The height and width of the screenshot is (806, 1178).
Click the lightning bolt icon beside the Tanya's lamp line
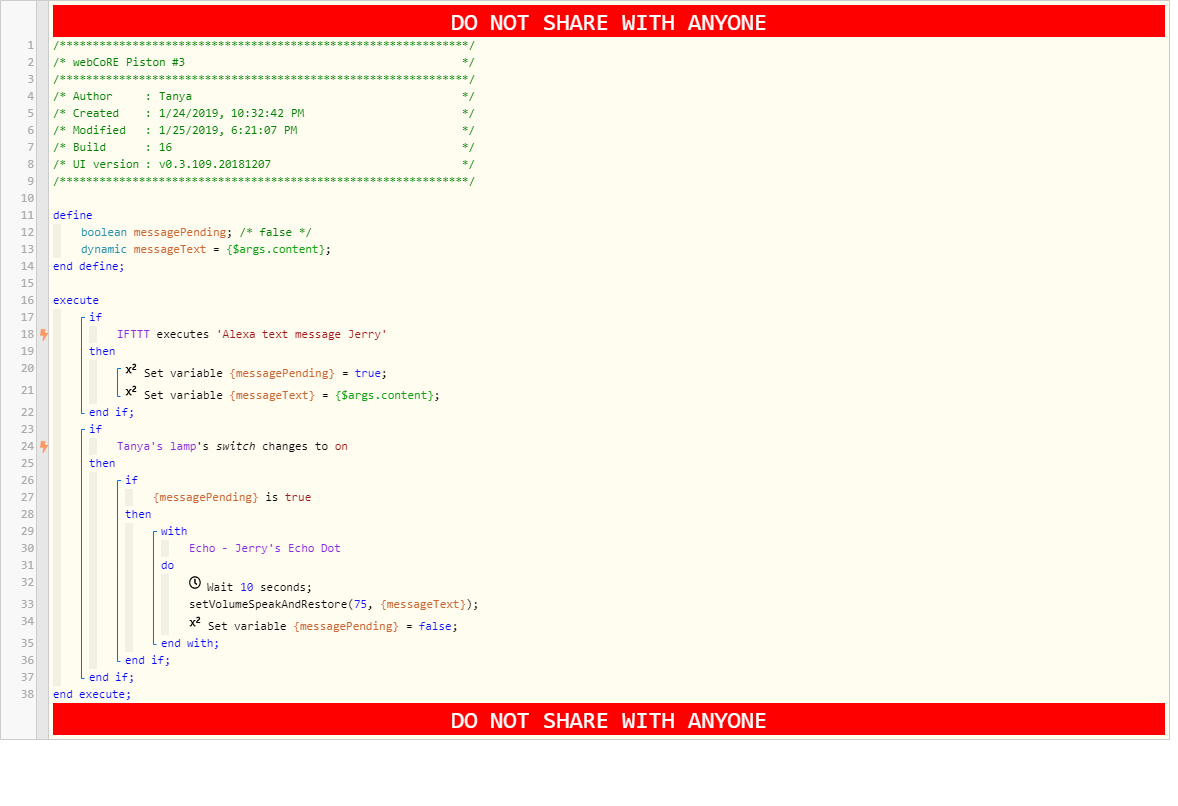[44, 446]
